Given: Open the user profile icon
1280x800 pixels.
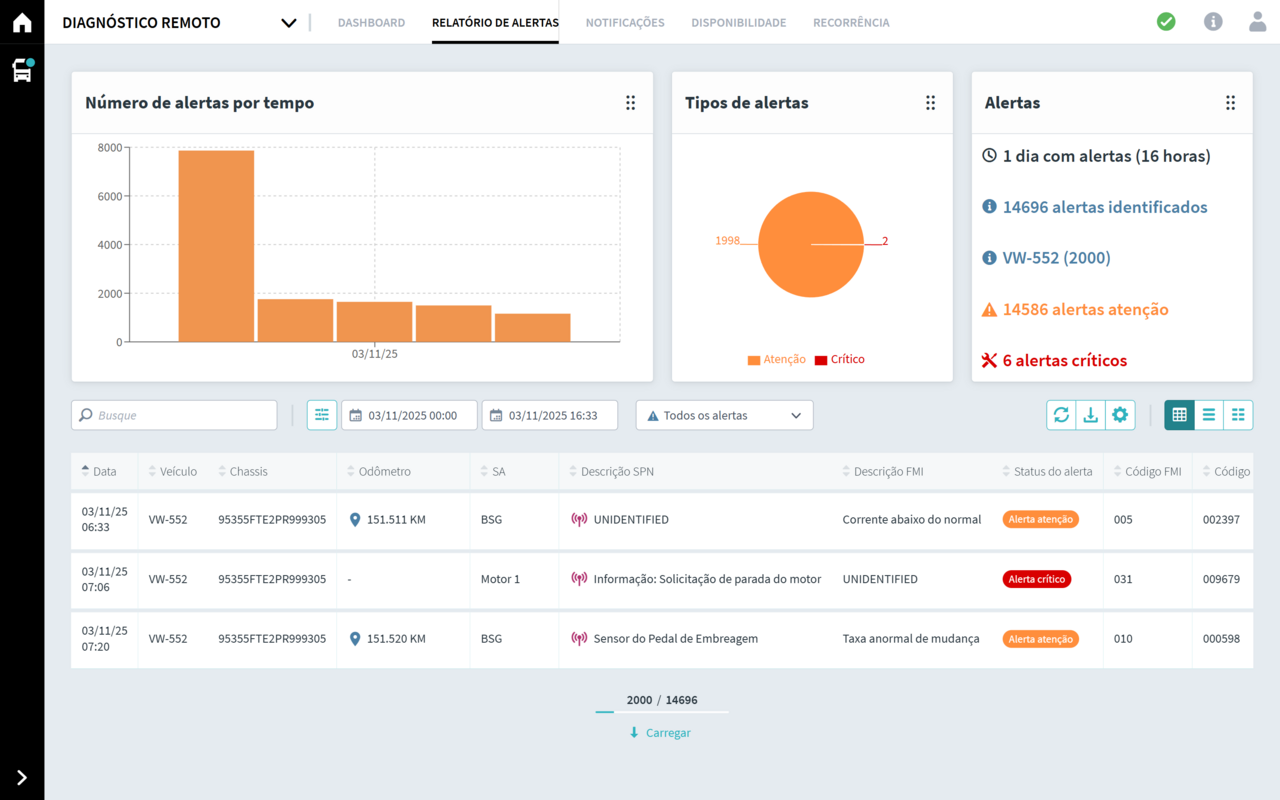Looking at the screenshot, I should point(1257,22).
